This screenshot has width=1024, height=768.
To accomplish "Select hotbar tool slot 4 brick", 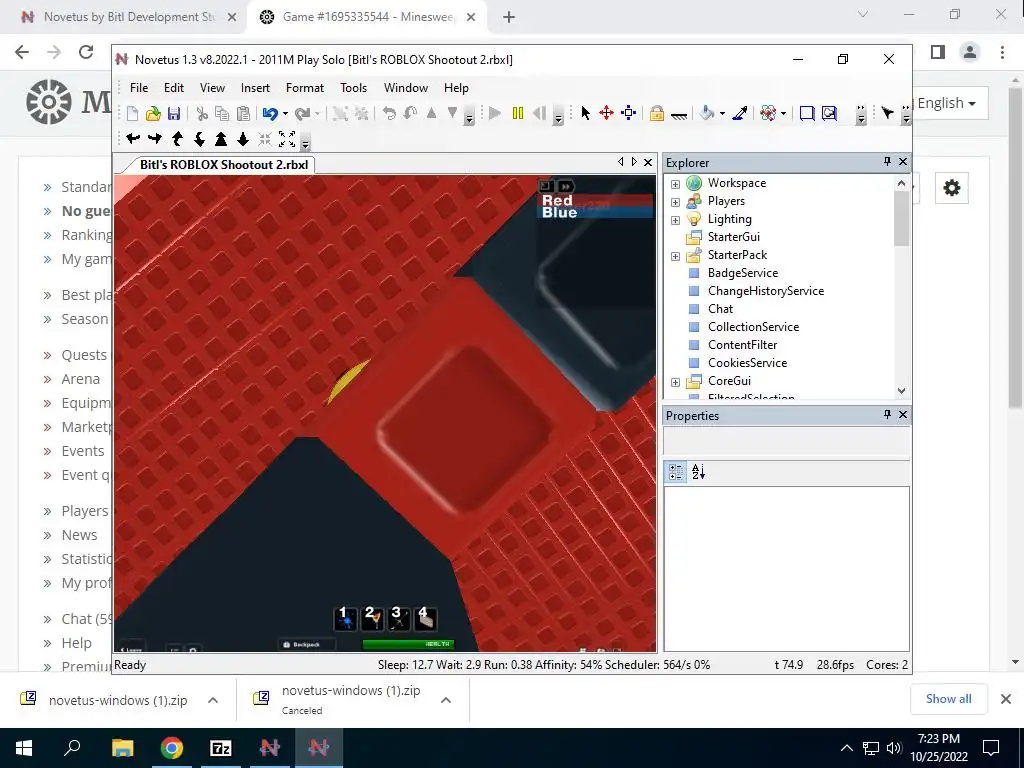I will [x=425, y=618].
